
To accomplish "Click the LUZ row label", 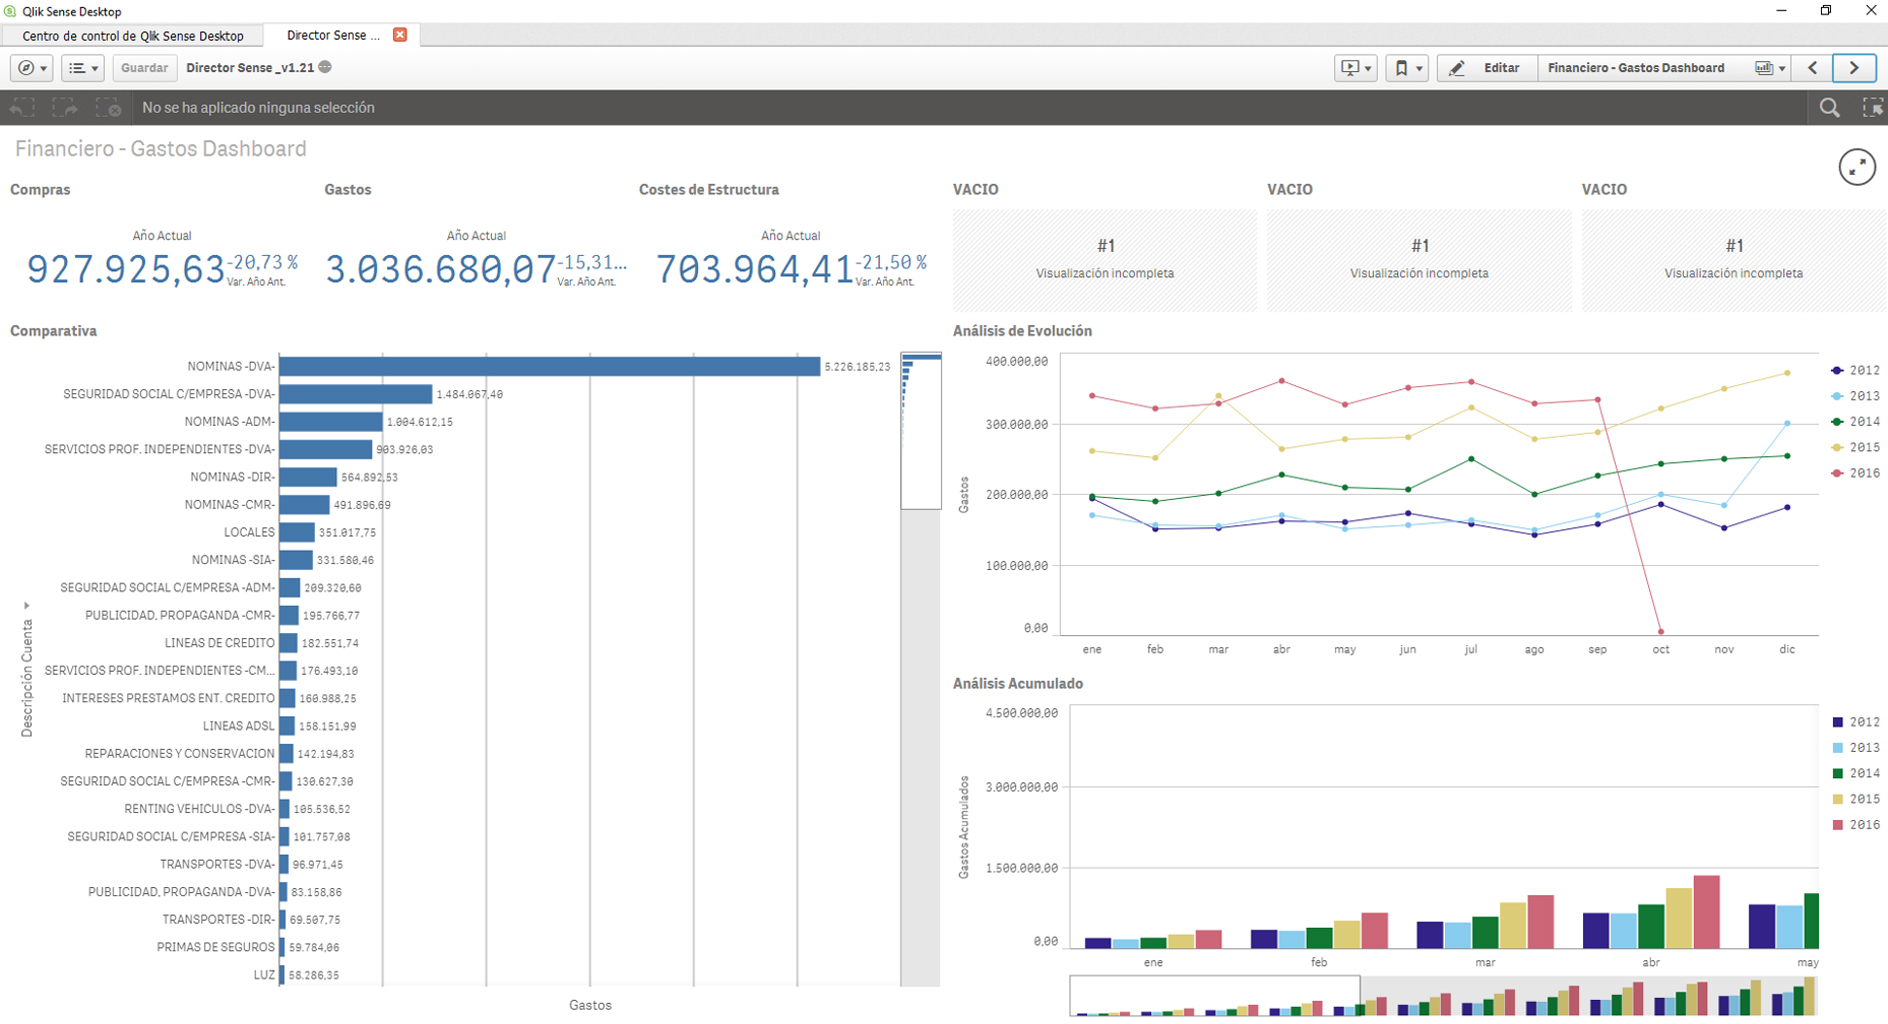I will coord(264,975).
